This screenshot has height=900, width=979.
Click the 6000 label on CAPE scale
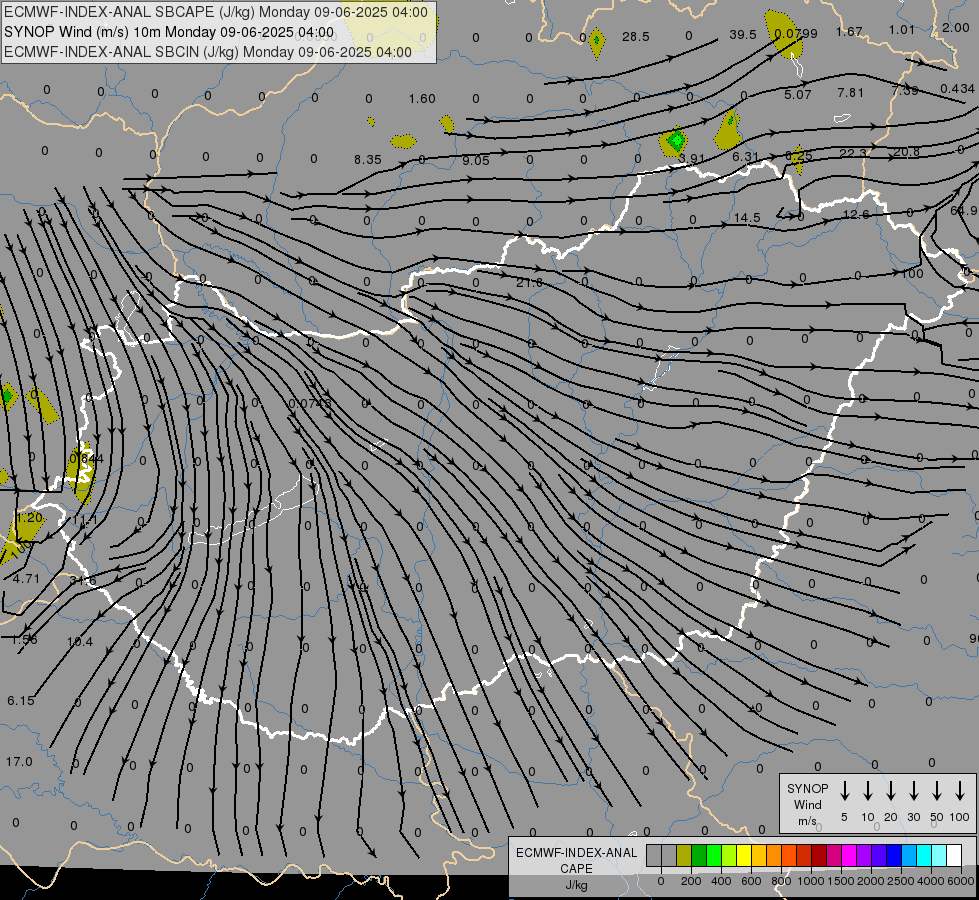pos(961,881)
